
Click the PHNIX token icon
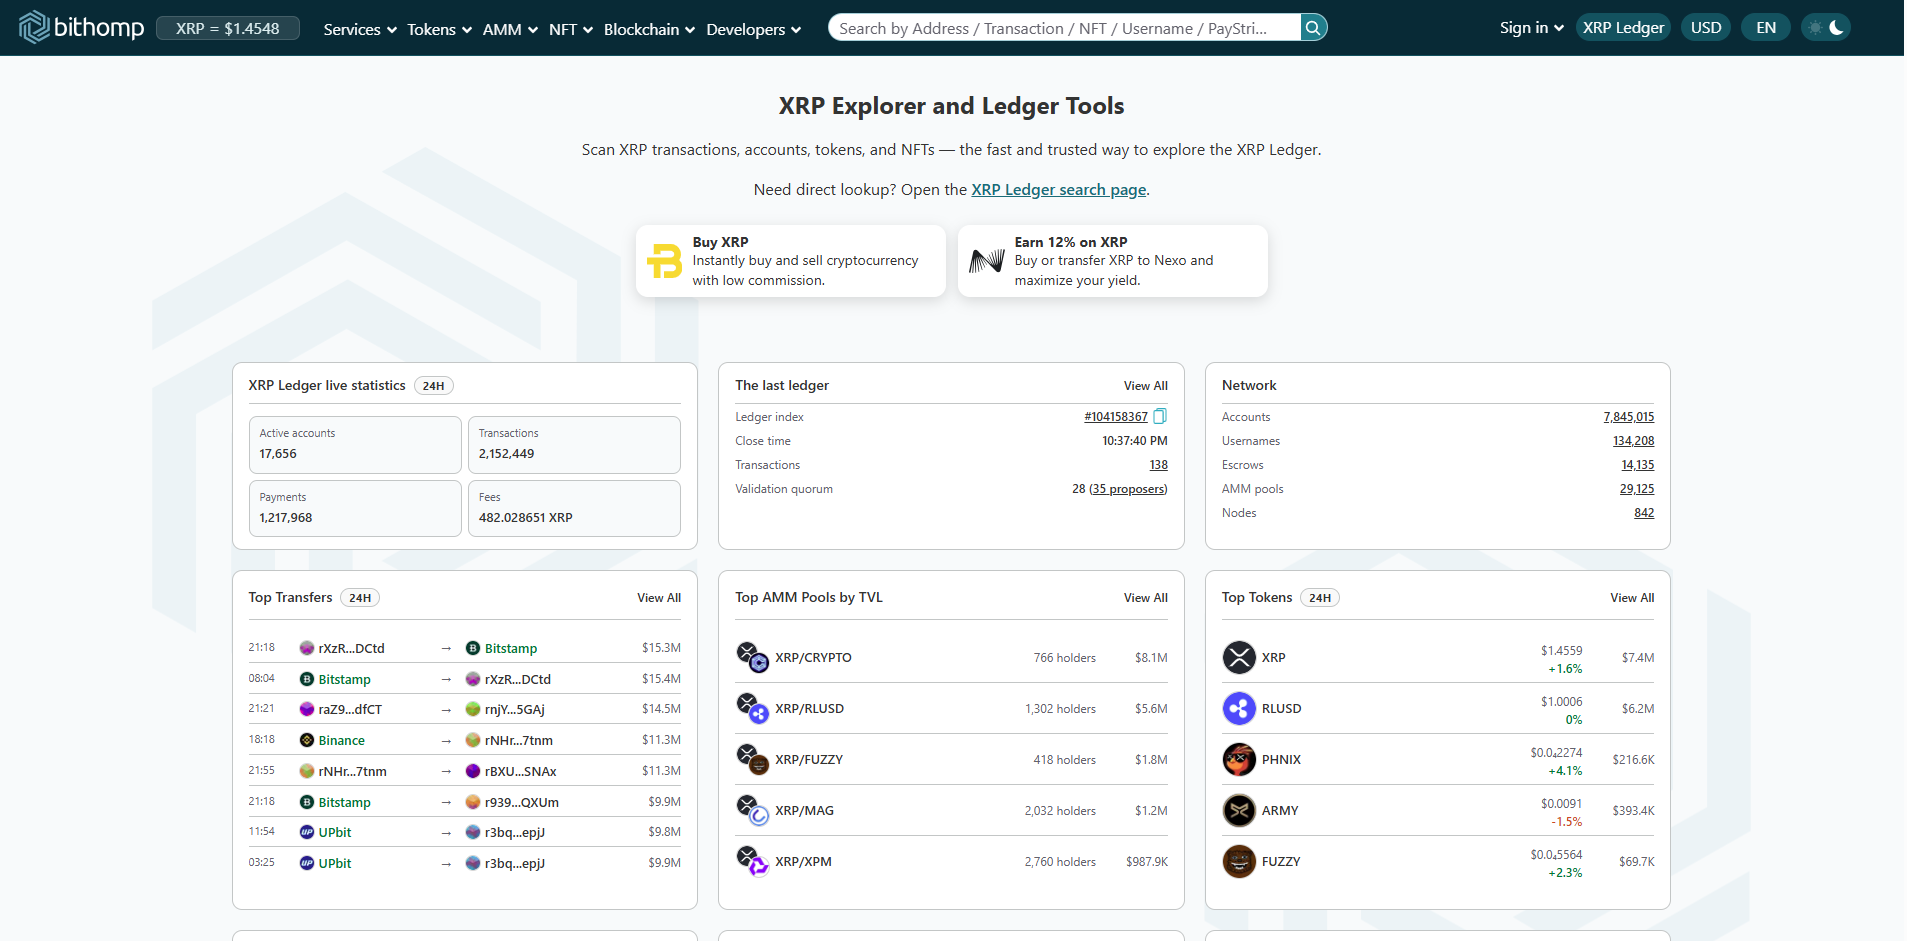tap(1239, 760)
